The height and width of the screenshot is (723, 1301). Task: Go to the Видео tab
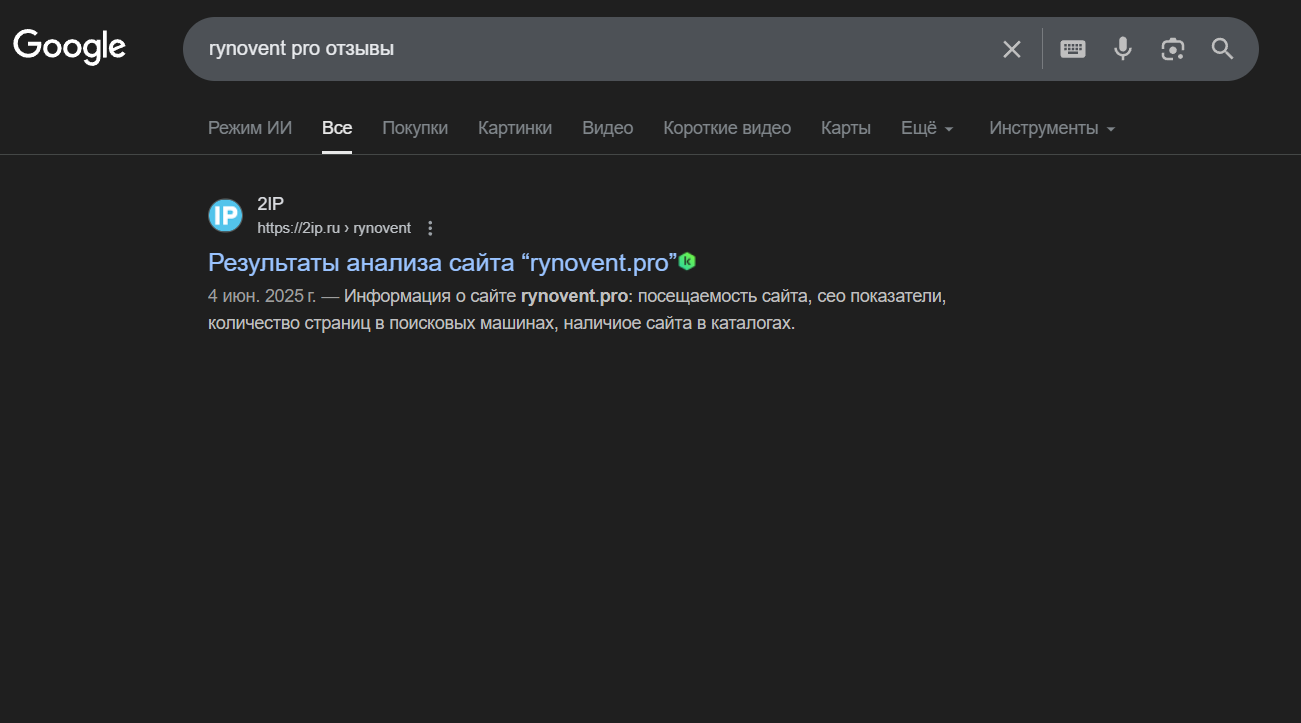tap(608, 128)
